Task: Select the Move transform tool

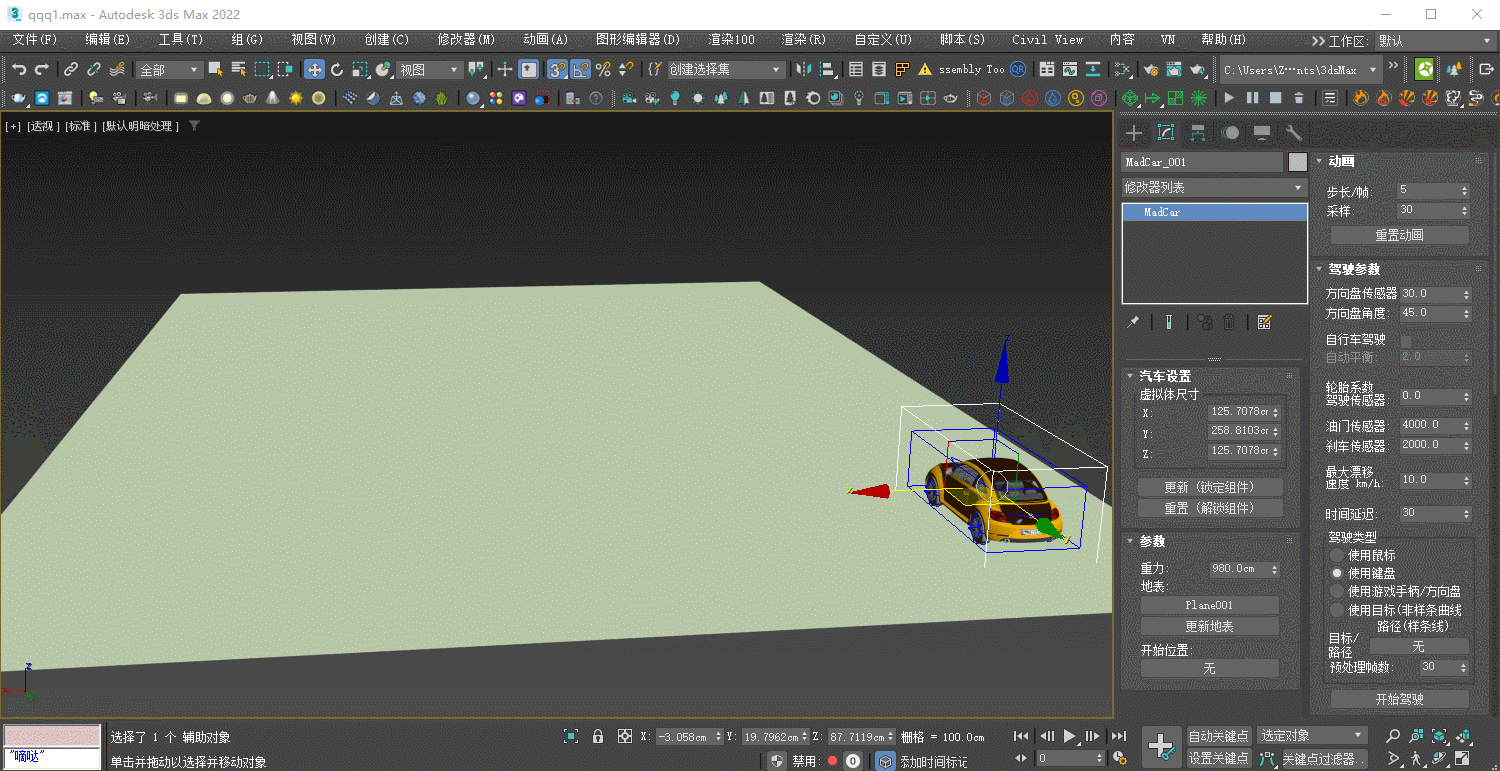Action: [x=314, y=69]
